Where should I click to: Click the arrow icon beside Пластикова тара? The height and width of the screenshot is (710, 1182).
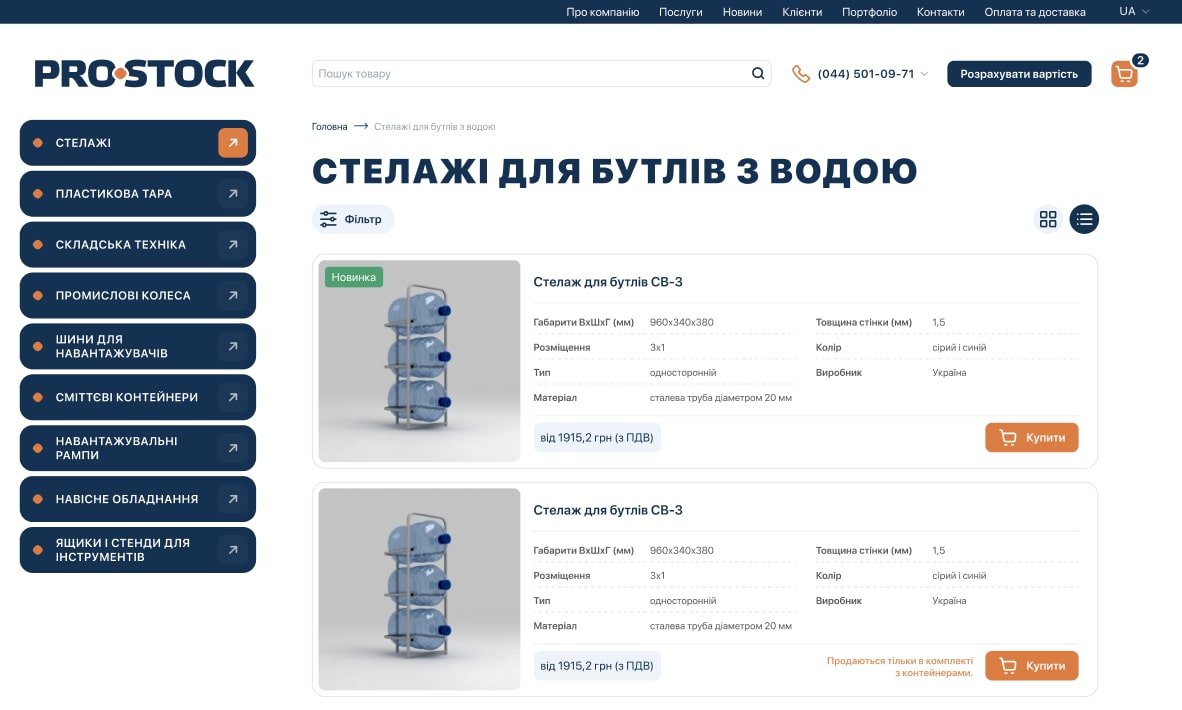(x=233, y=194)
